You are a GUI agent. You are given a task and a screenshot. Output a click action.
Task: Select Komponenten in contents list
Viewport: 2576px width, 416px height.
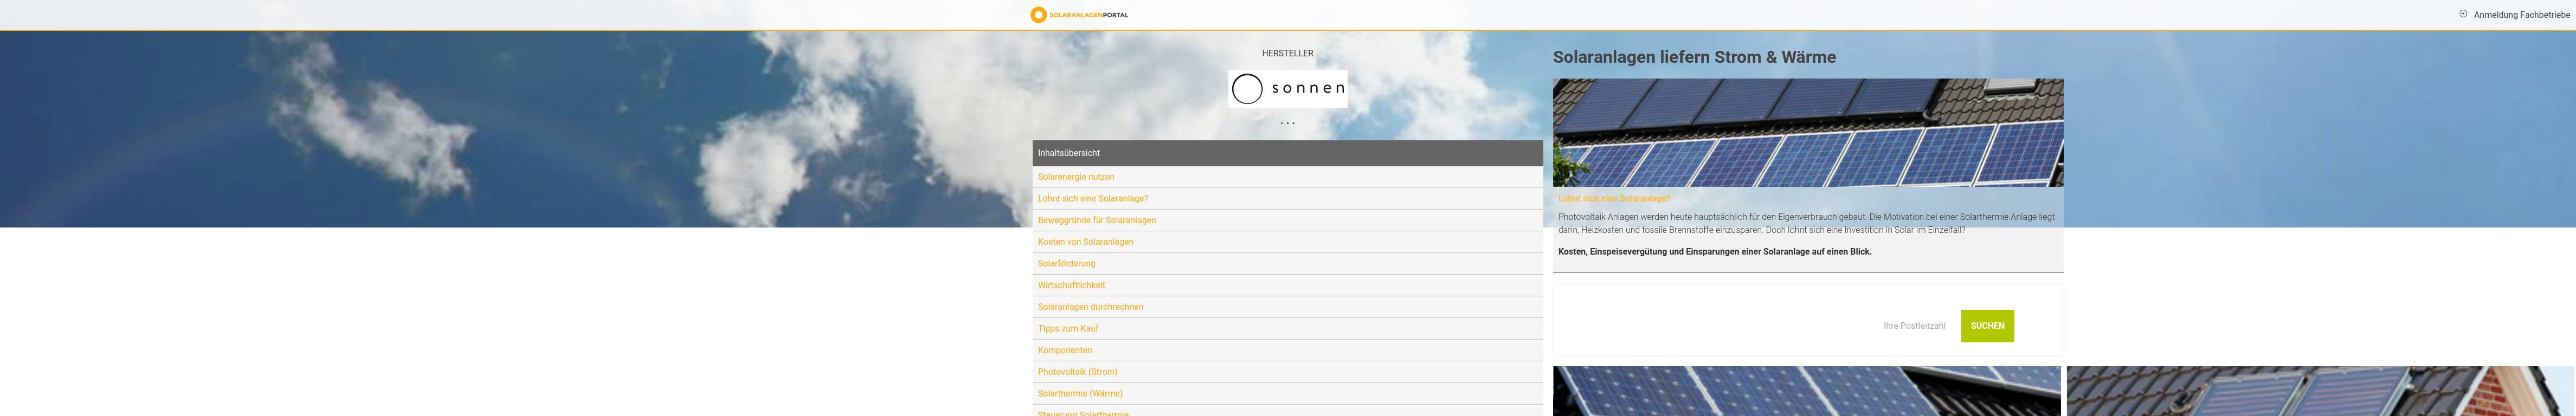(x=1064, y=350)
